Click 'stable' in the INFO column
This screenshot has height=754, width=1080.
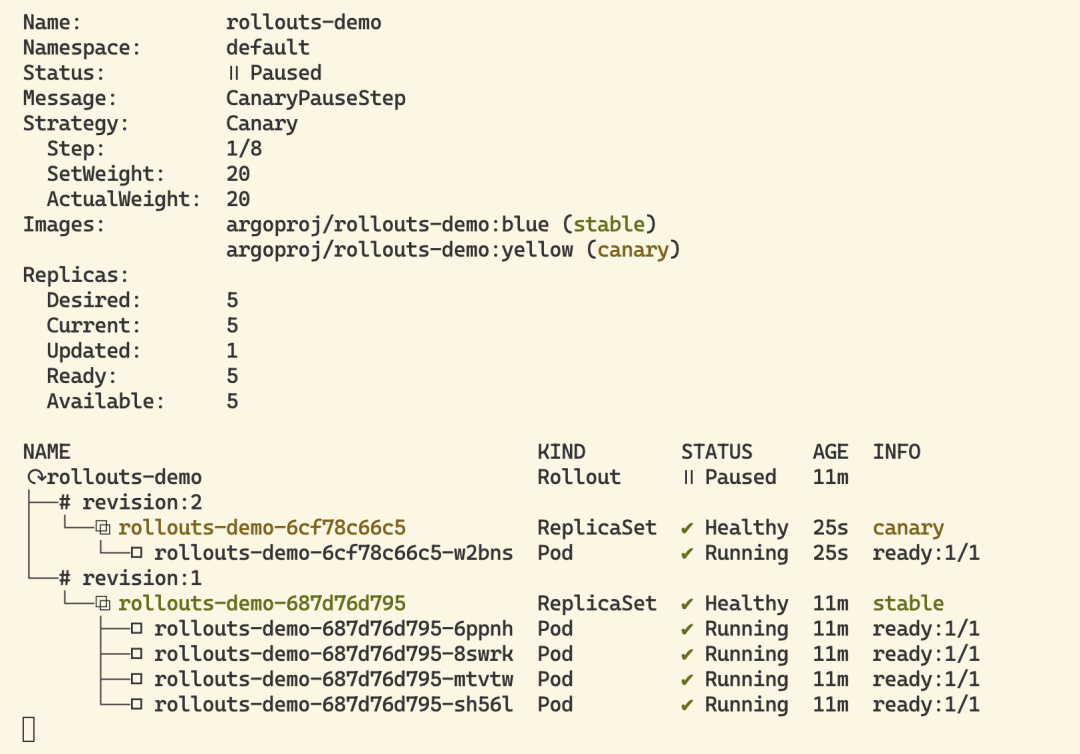pyautogui.click(x=908, y=604)
